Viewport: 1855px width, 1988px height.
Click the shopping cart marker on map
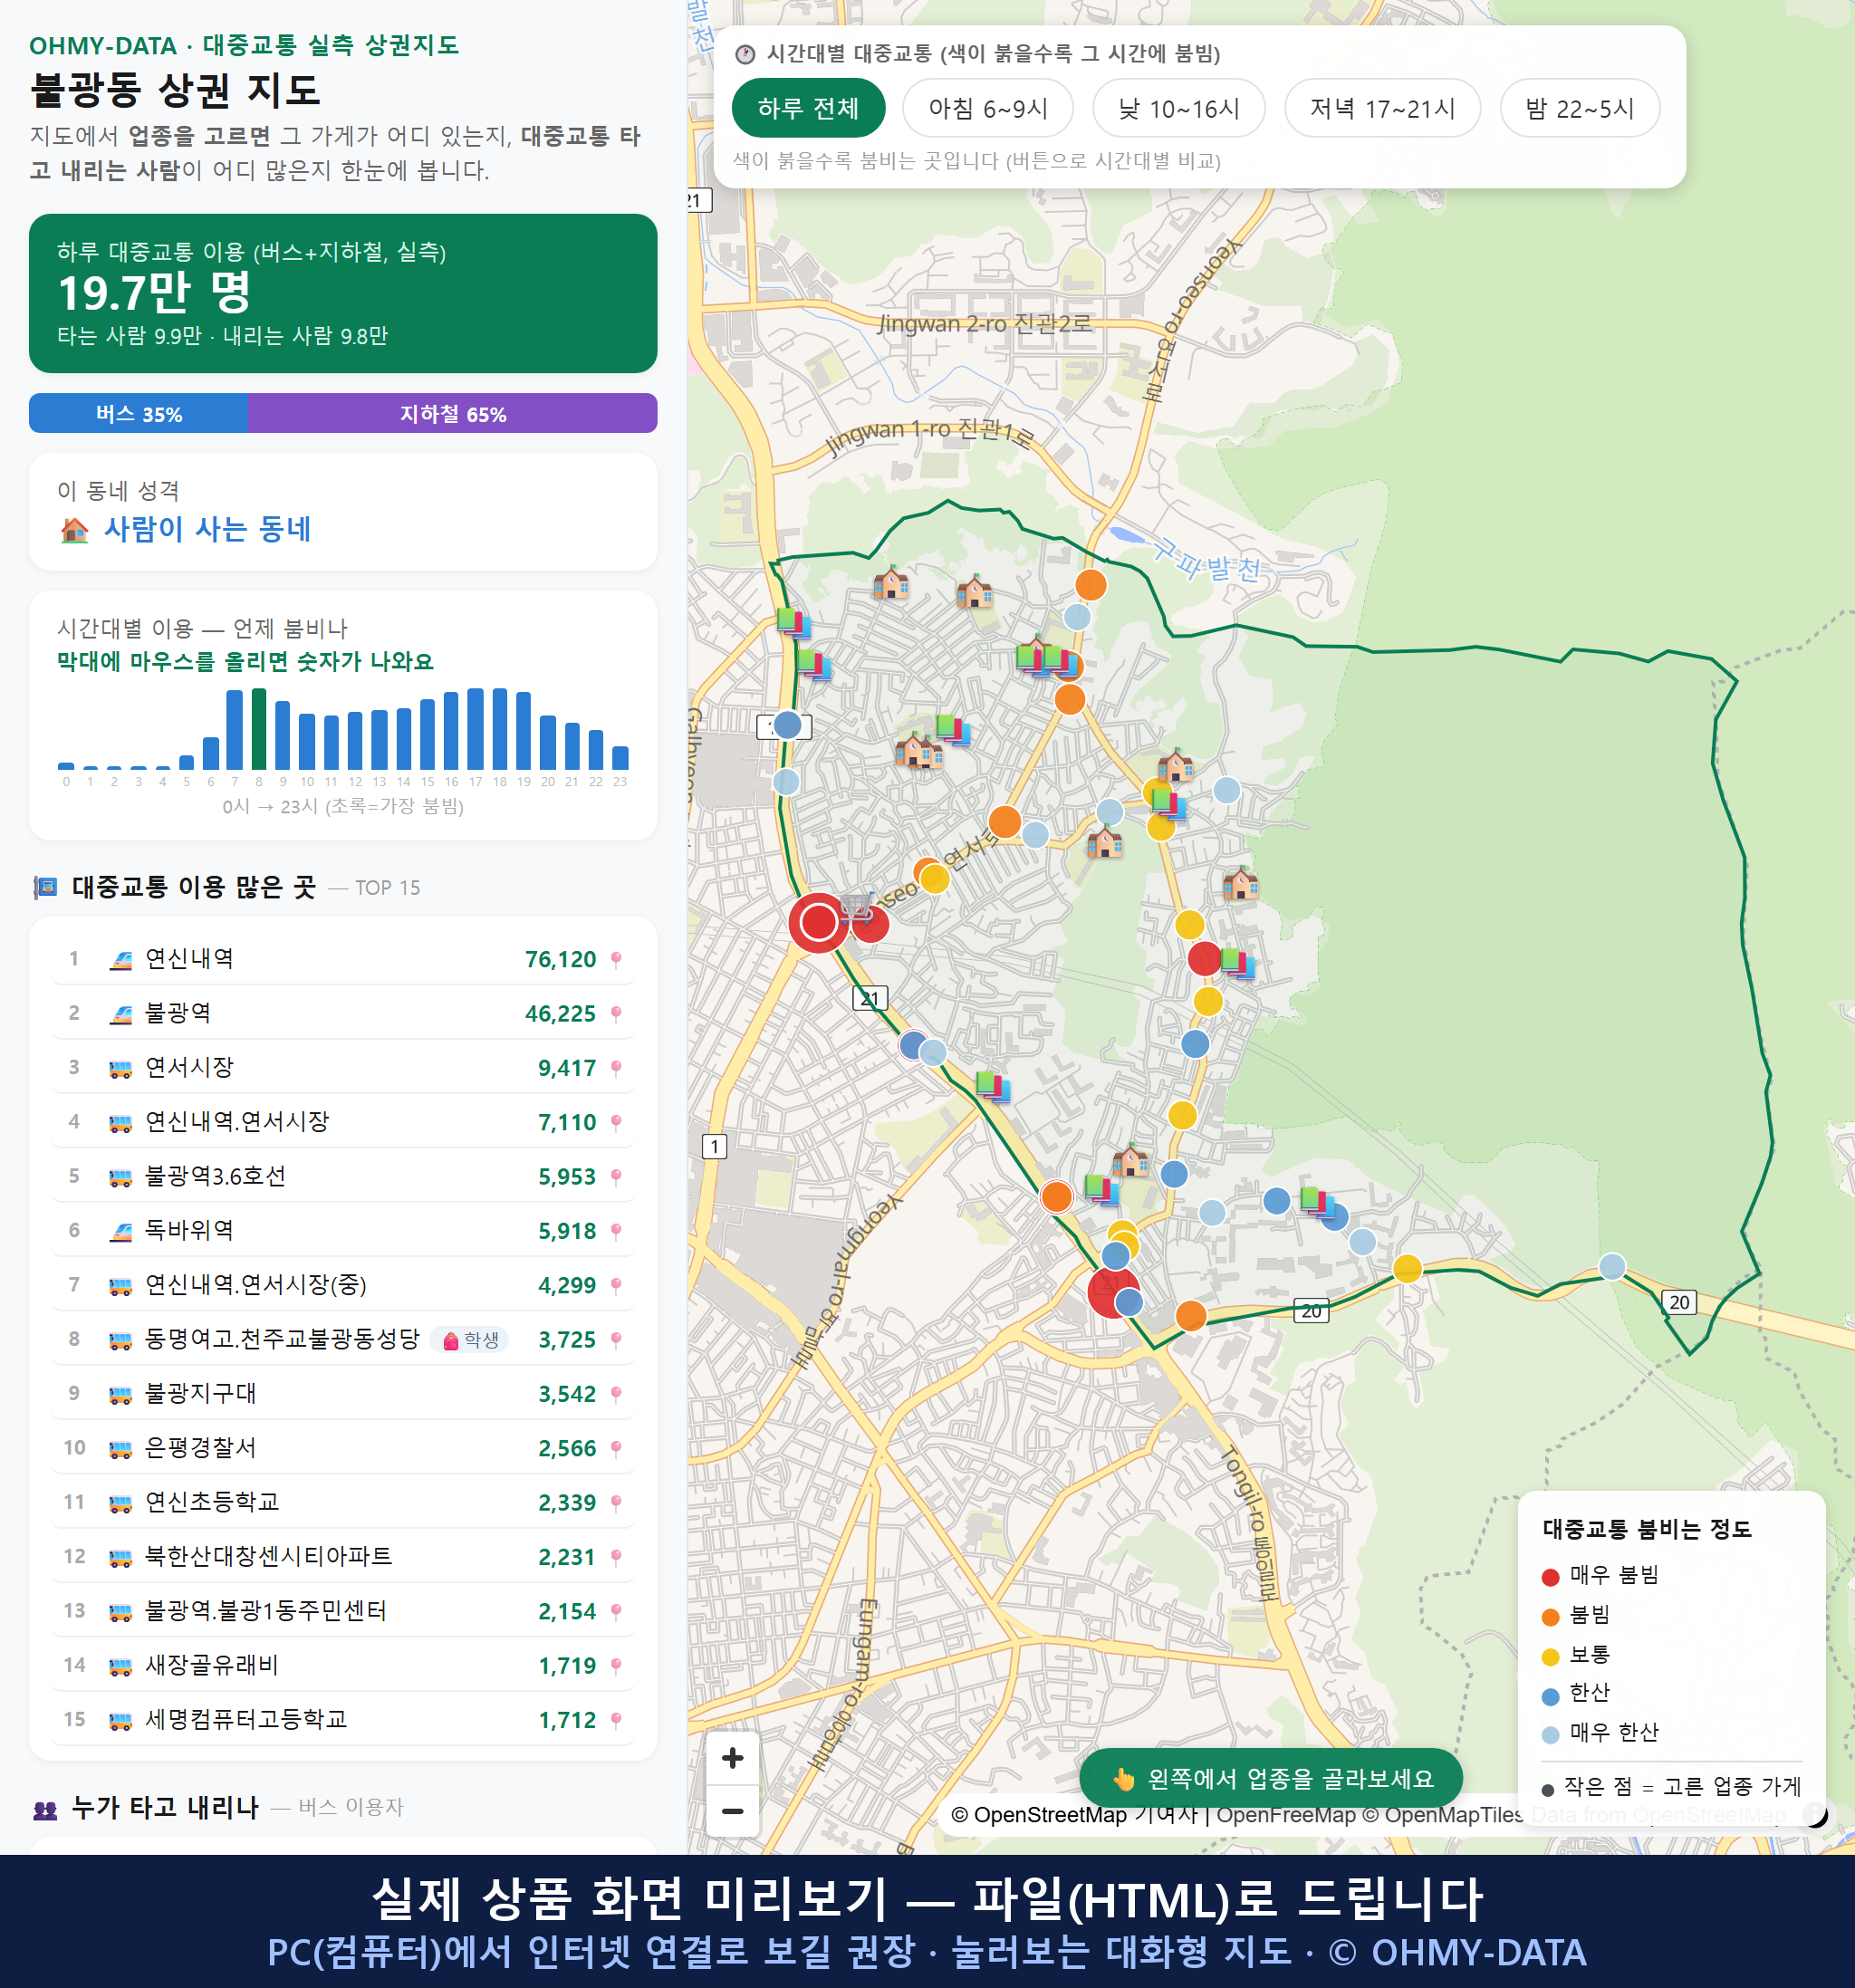click(x=857, y=908)
